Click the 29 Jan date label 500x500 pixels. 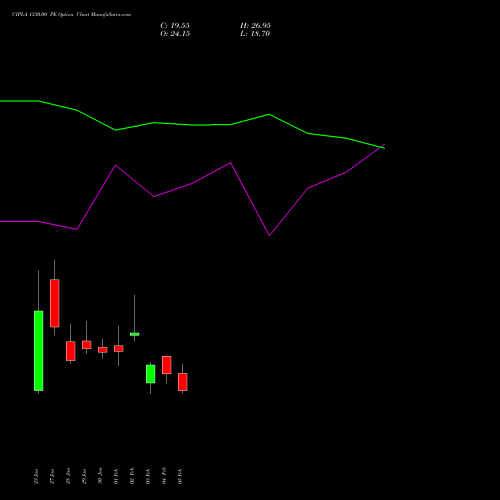[84, 476]
